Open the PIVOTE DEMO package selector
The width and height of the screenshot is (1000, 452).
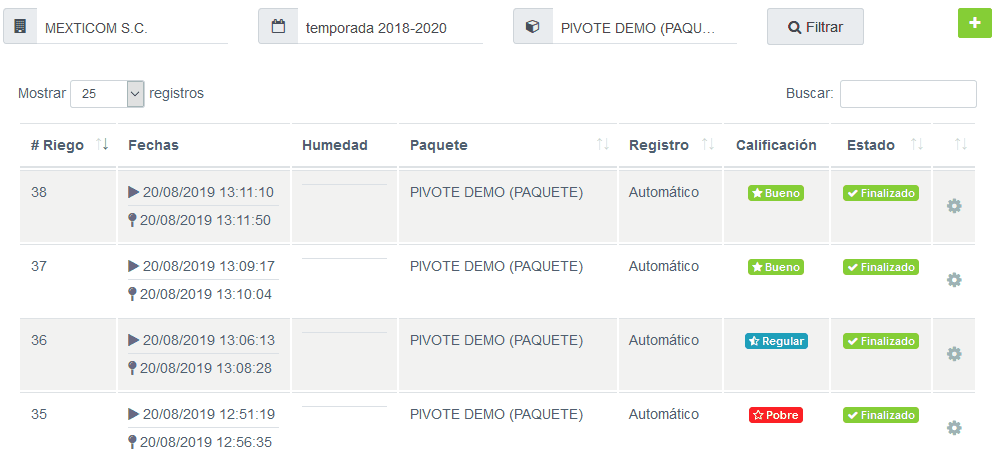[644, 27]
